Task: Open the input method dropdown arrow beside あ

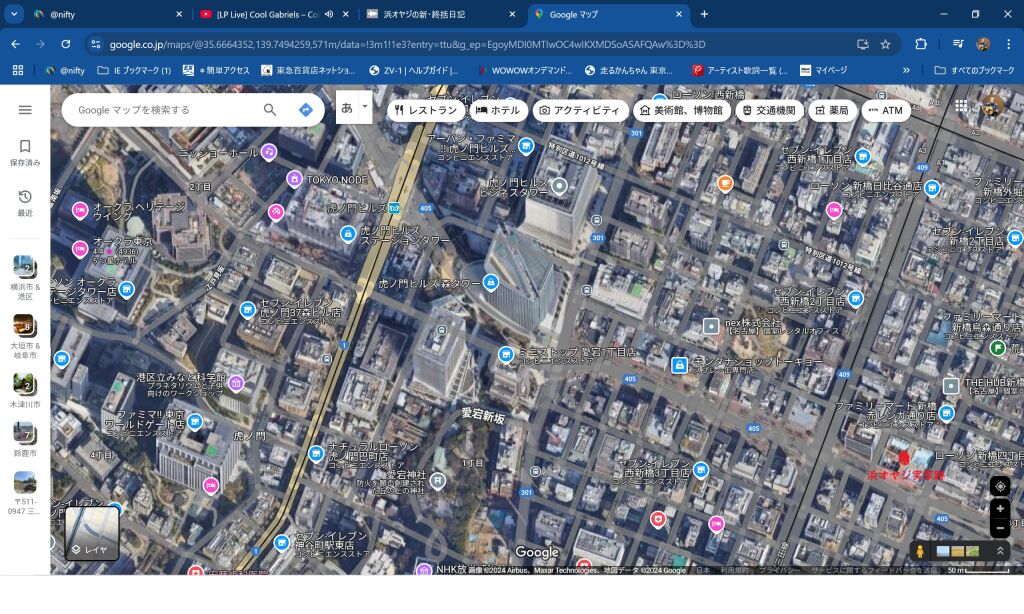Action: click(x=366, y=106)
